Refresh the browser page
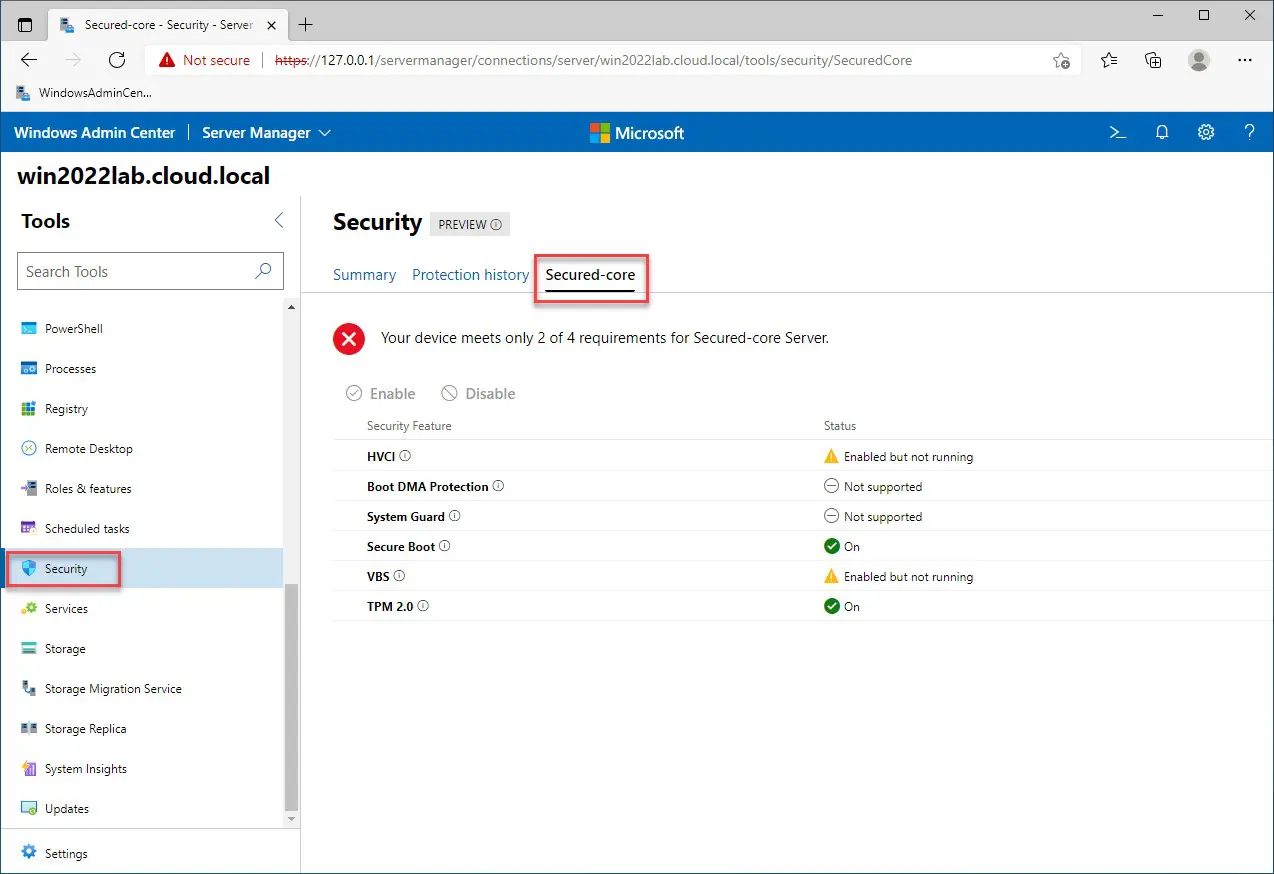The width and height of the screenshot is (1274, 874). (x=117, y=60)
